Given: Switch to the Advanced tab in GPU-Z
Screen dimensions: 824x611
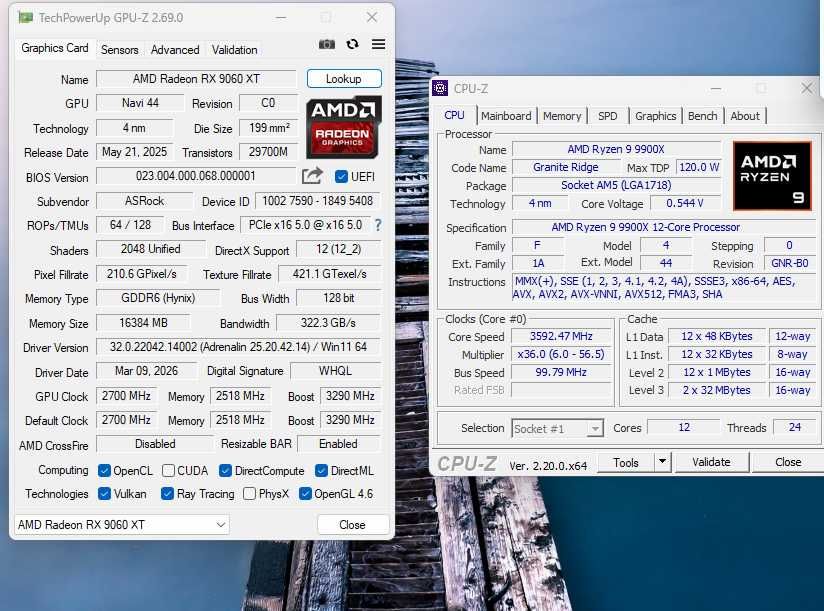Looking at the screenshot, I should 175,49.
